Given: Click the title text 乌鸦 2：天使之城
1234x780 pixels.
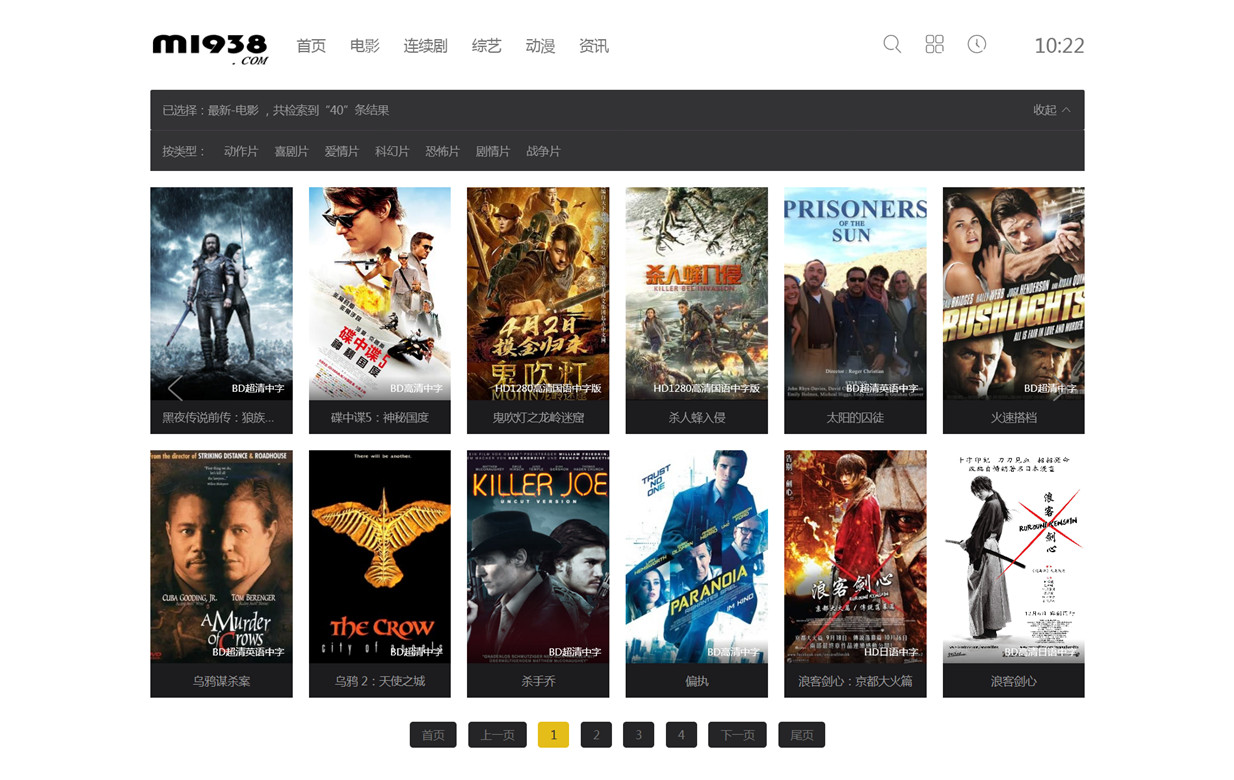Looking at the screenshot, I should tap(380, 681).
